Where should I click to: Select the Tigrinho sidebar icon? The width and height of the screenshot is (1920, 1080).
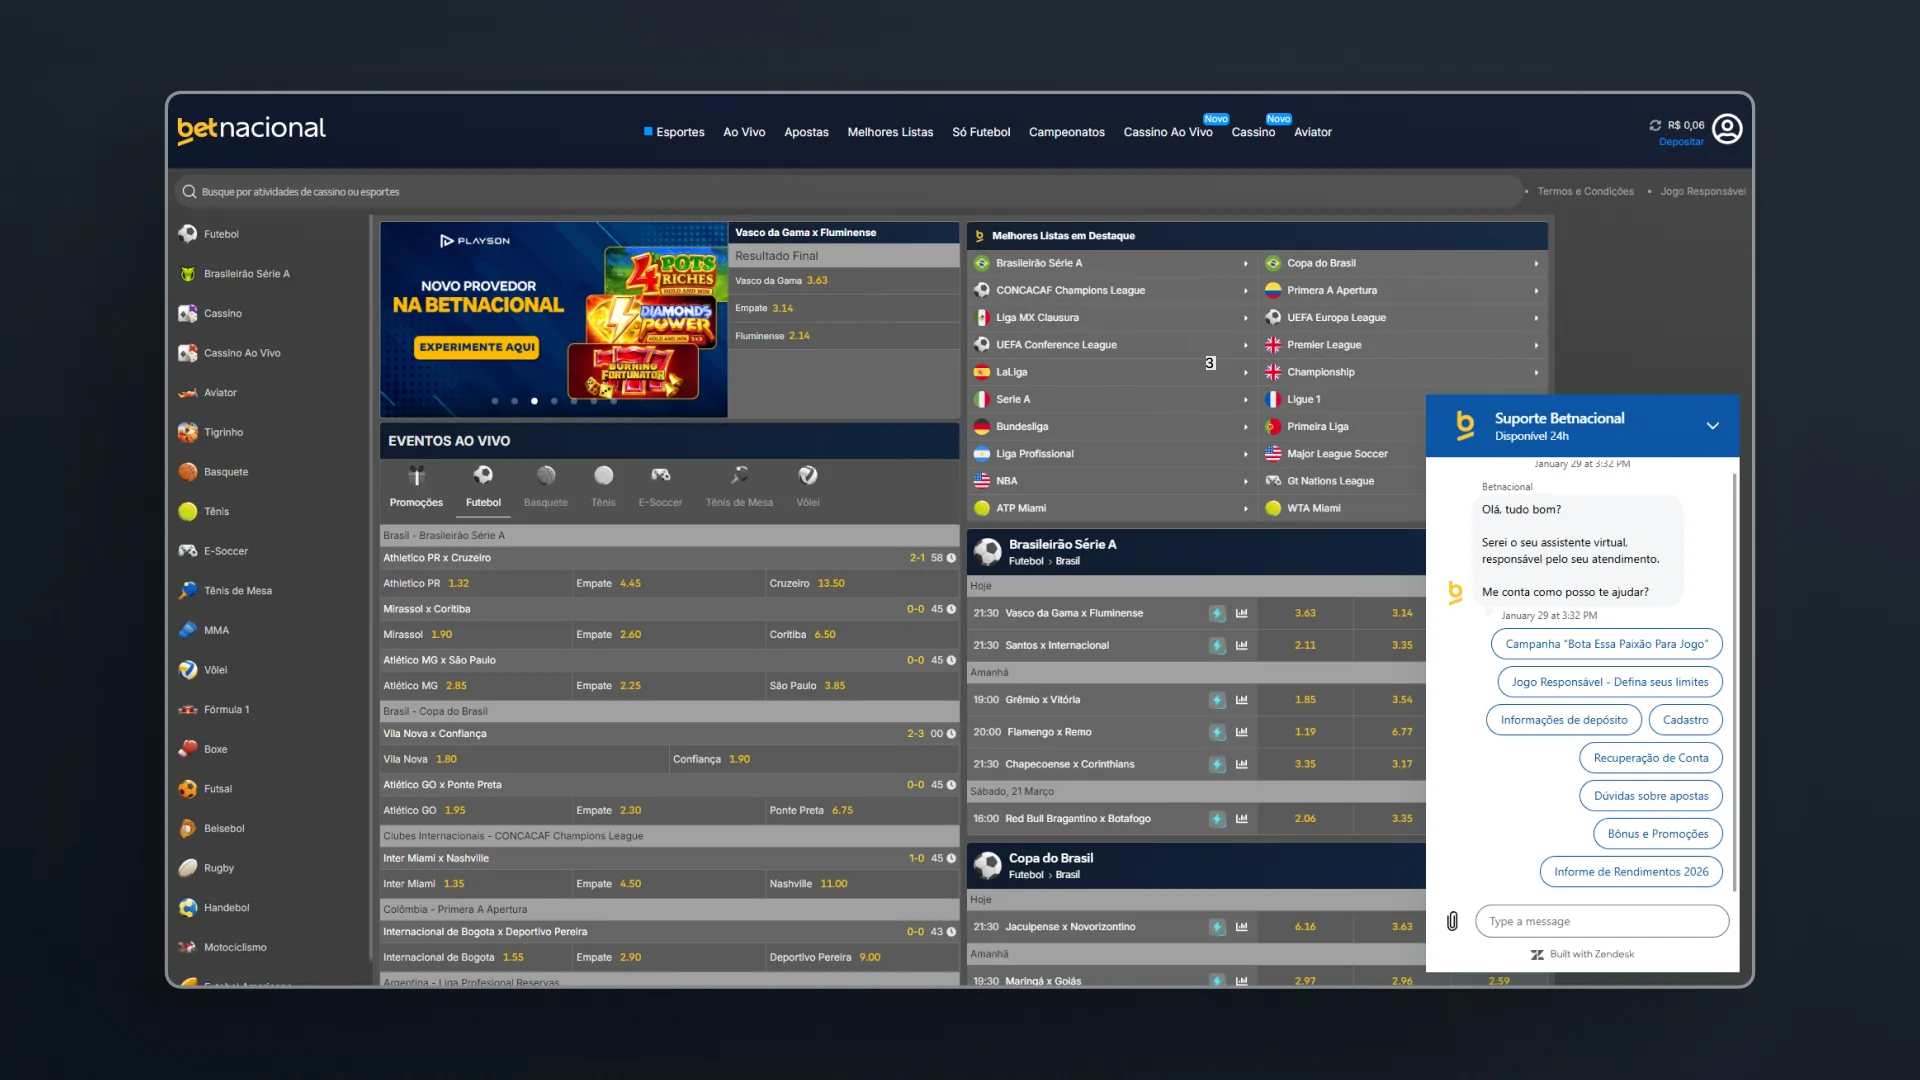click(x=188, y=432)
